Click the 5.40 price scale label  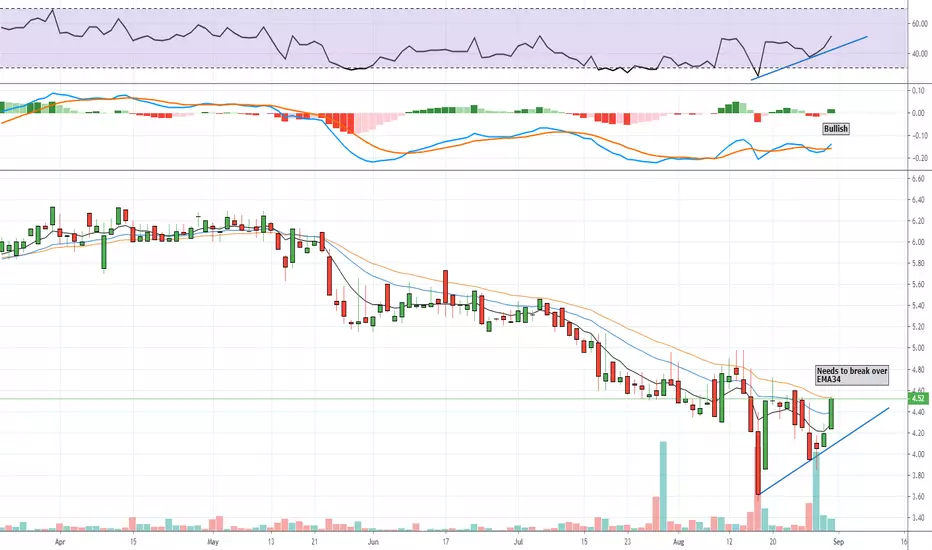tap(918, 306)
